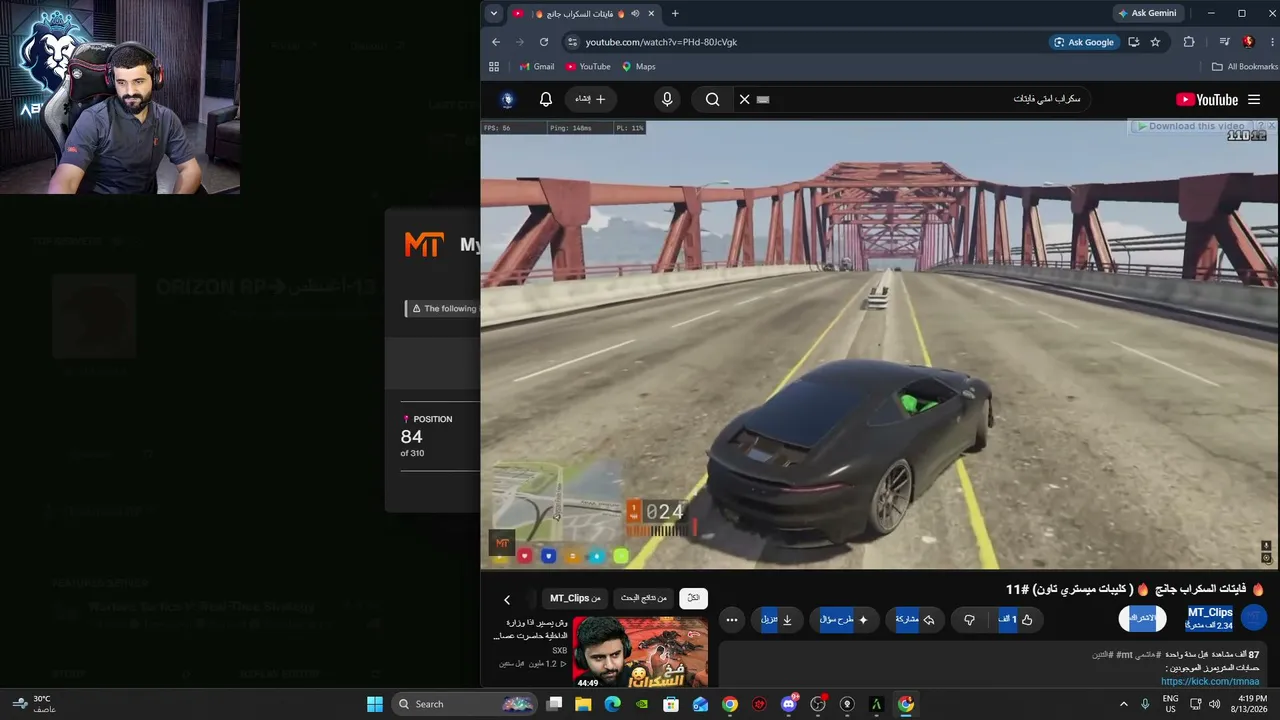Open YouTube account avatar menu
The width and height of the screenshot is (1280, 720).
pos(507,99)
